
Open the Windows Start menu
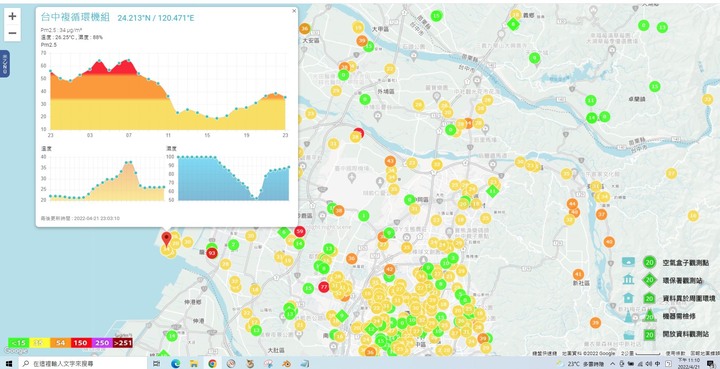(9, 363)
